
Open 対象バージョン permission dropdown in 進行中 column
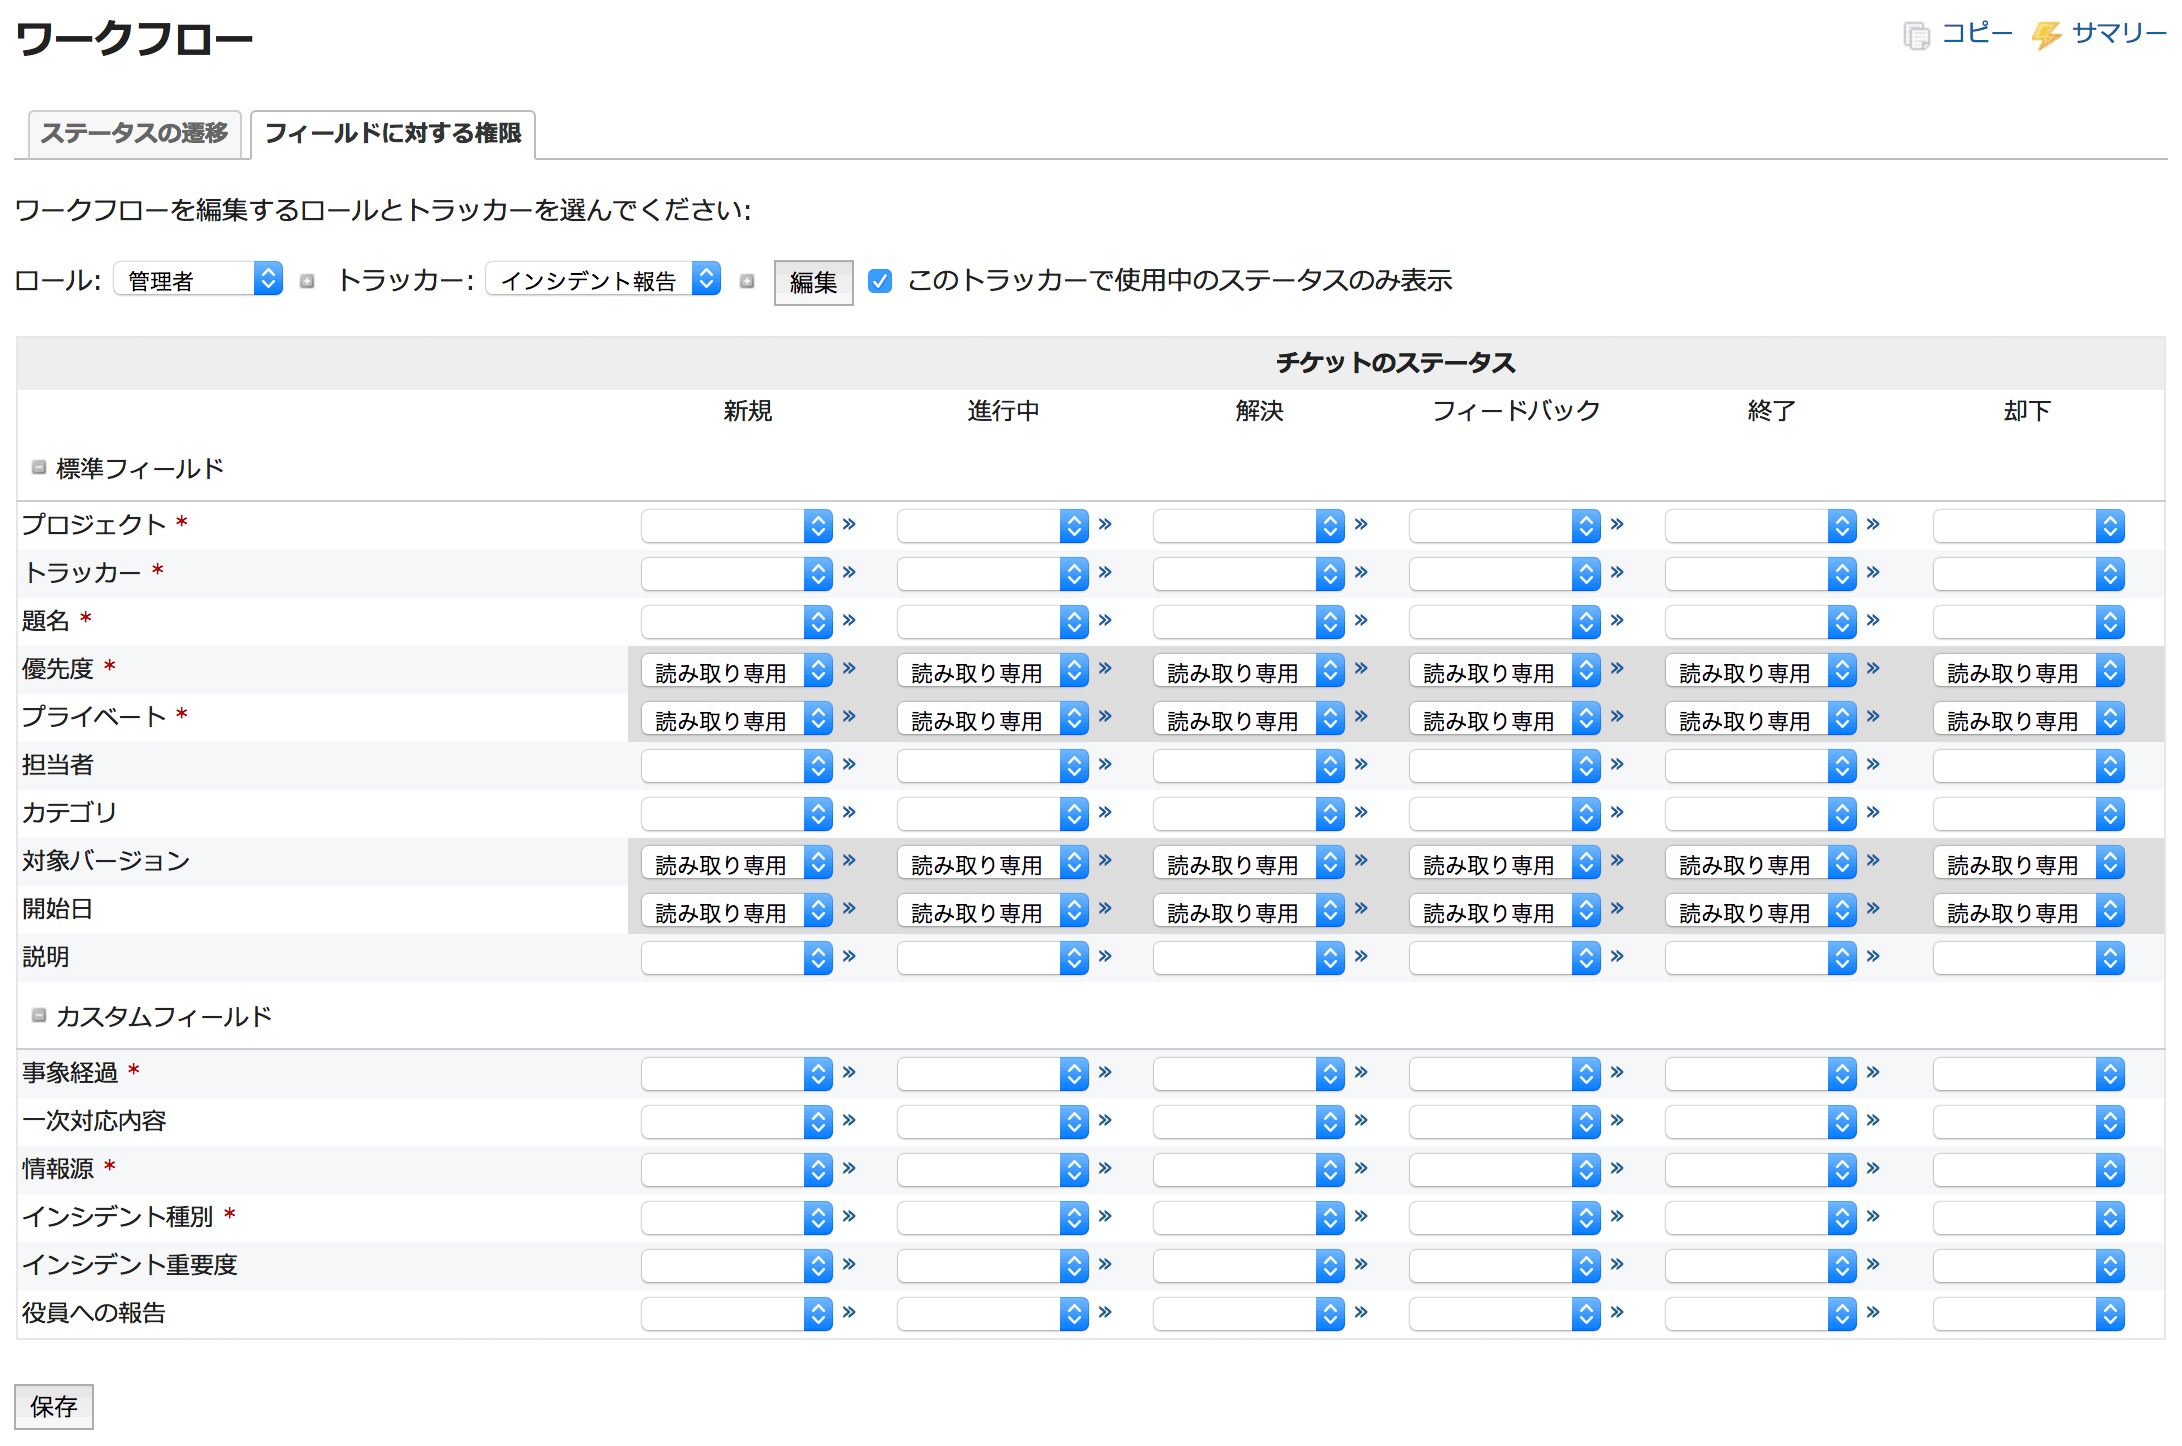tap(993, 863)
